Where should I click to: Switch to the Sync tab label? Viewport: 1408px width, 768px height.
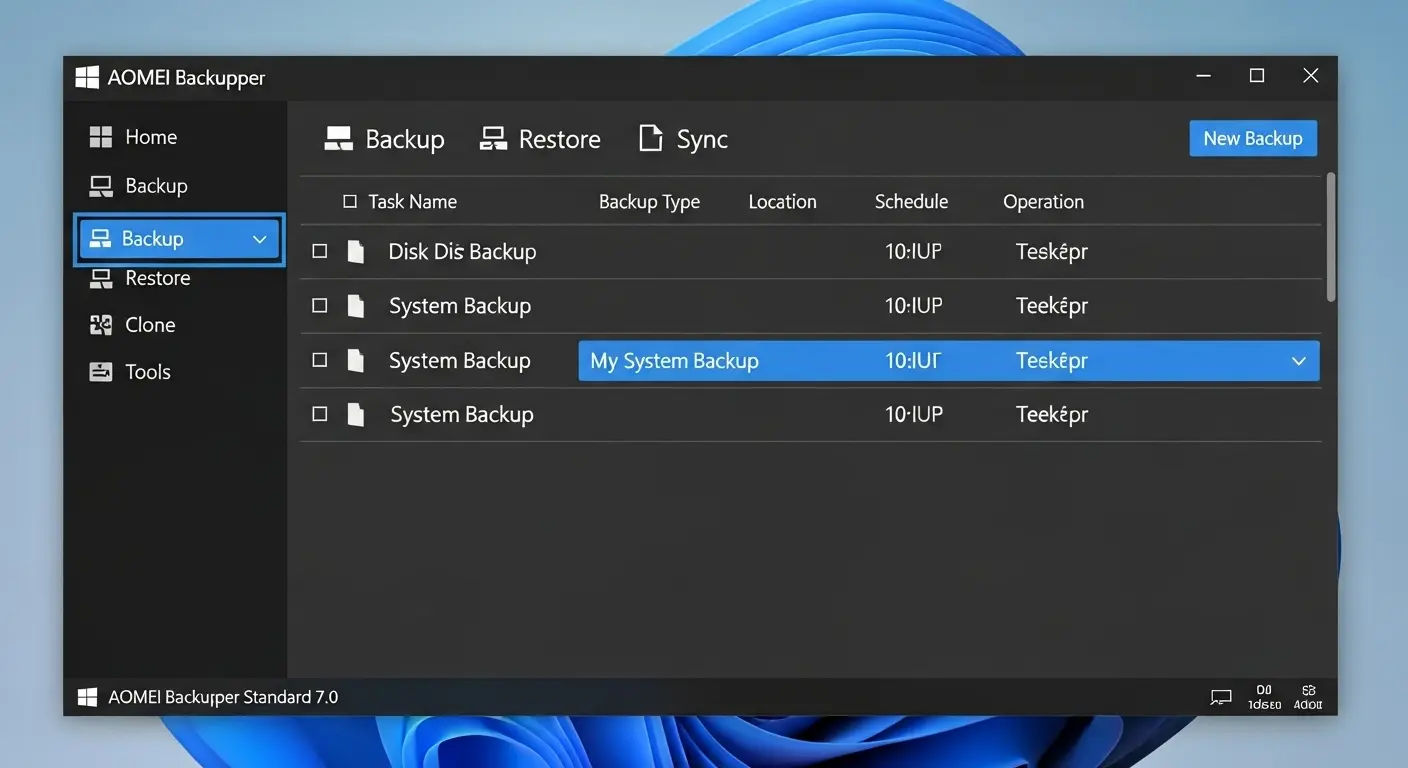coord(702,139)
